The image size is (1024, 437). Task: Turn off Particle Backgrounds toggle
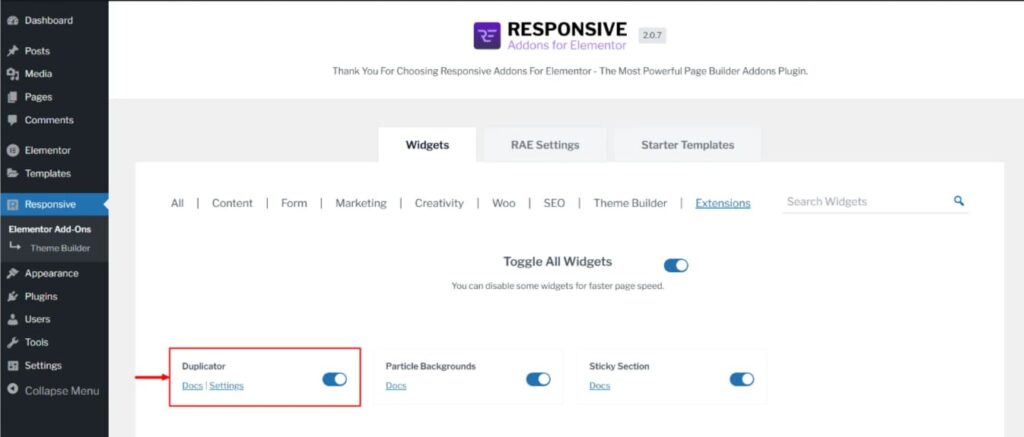click(538, 379)
